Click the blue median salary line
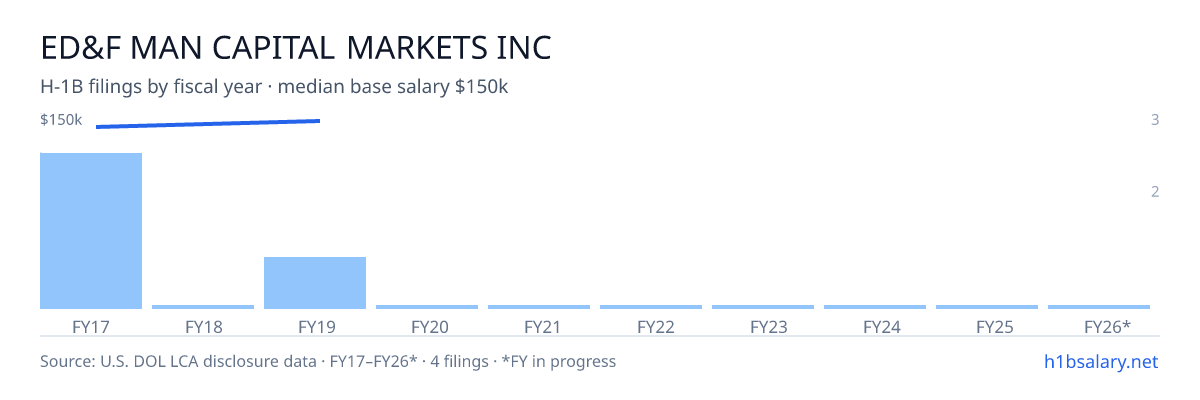 [x=208, y=124]
